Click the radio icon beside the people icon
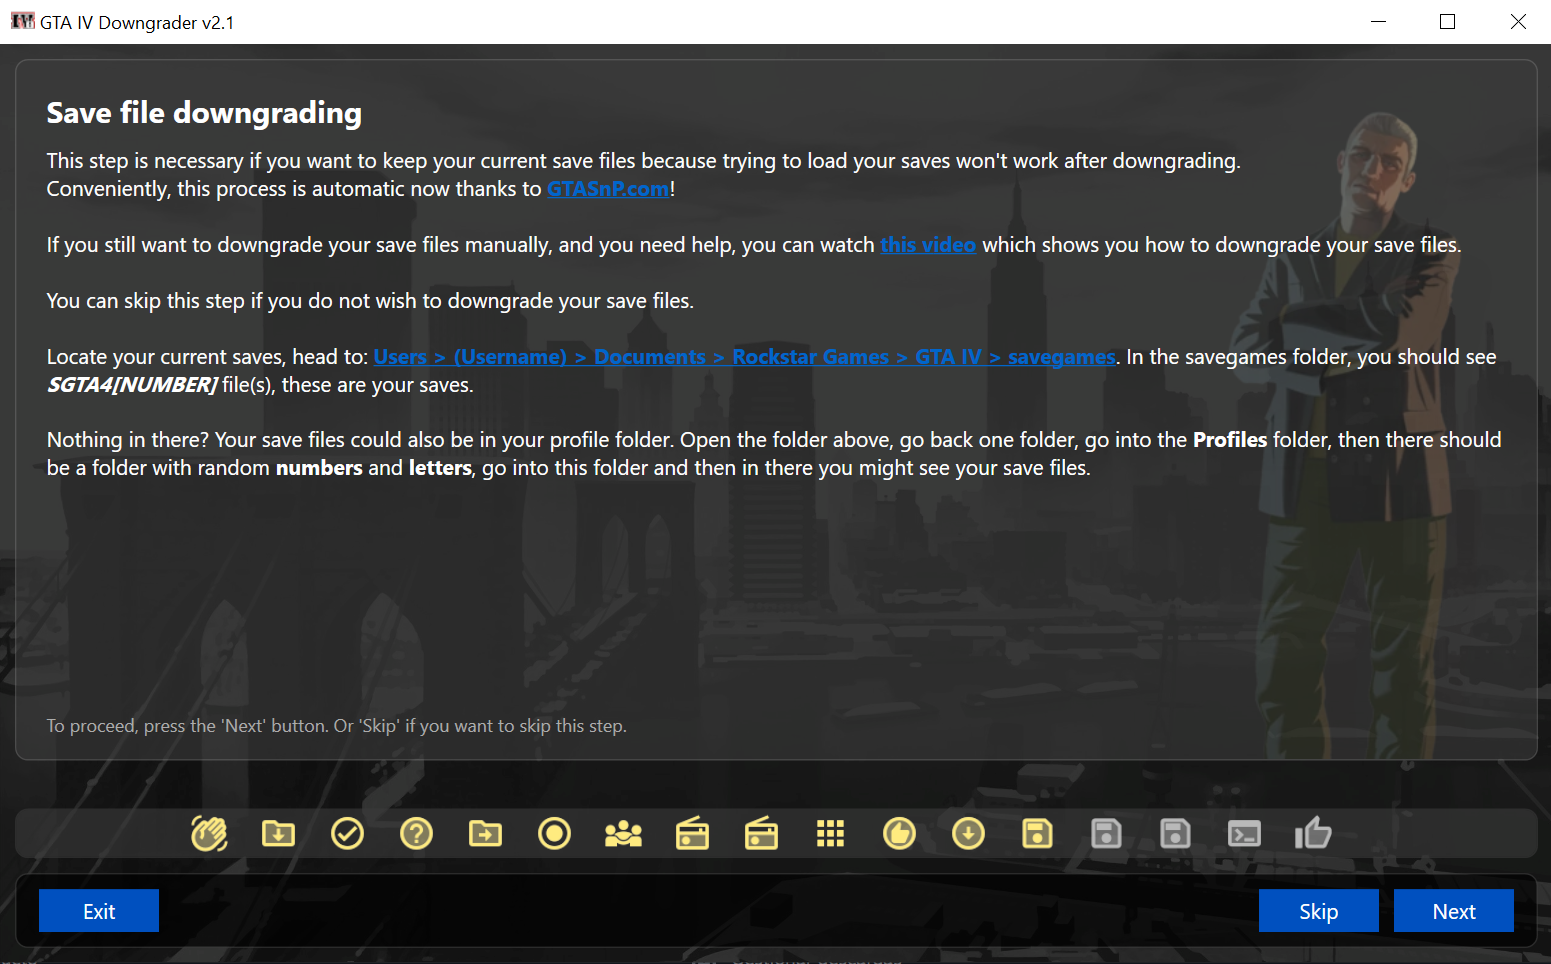Image resolution: width=1551 pixels, height=964 pixels. 692,833
